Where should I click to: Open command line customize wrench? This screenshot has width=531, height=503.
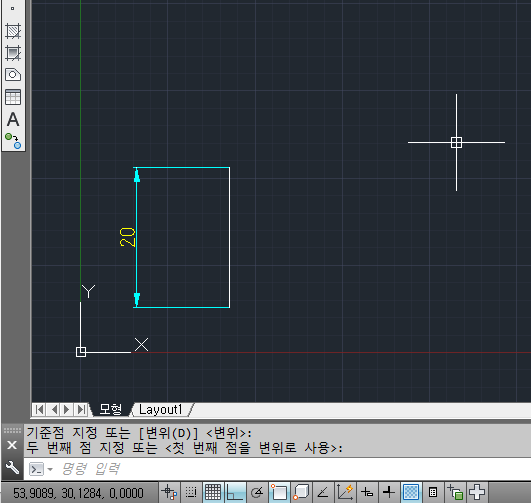coord(12,468)
